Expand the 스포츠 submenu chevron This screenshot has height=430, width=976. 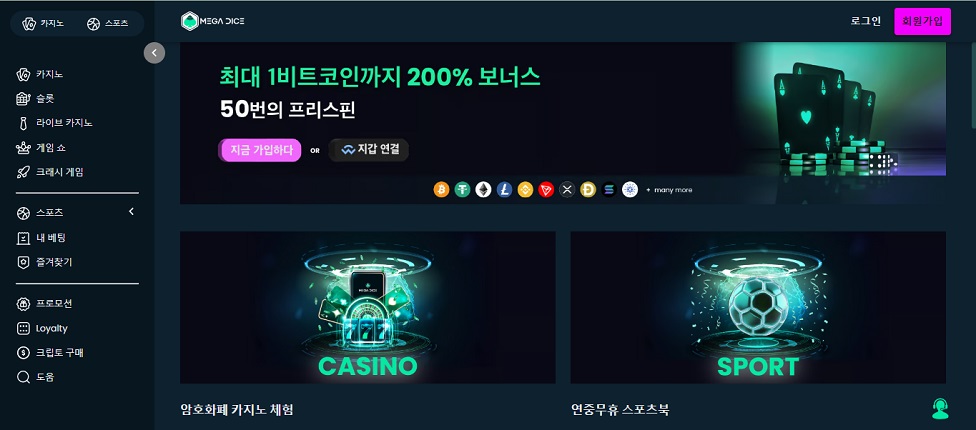click(131, 212)
